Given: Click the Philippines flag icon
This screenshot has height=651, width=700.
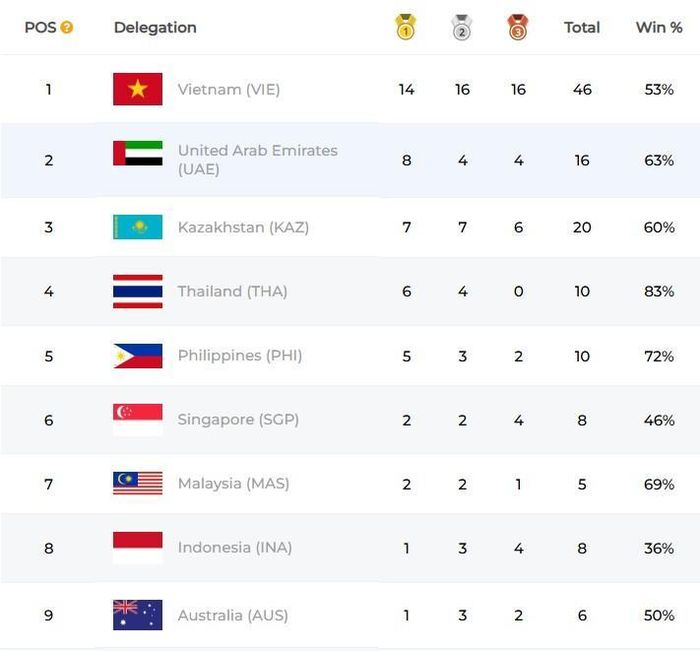Looking at the screenshot, I should point(138,356).
